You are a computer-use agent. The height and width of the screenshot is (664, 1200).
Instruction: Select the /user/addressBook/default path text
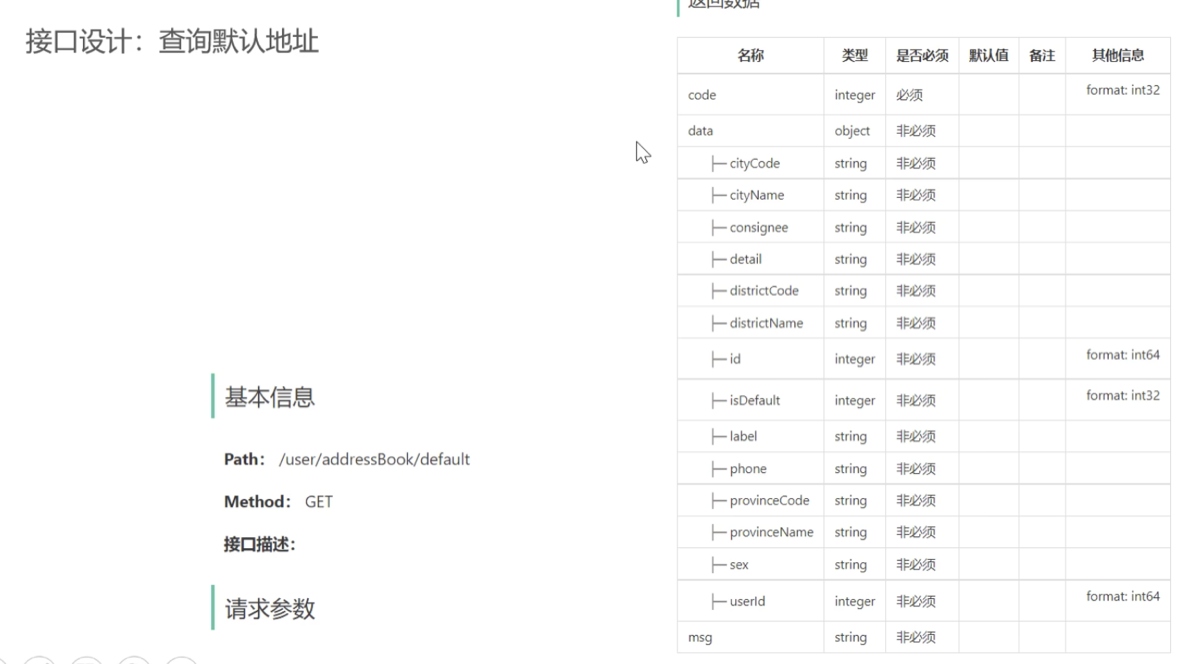coord(374,459)
